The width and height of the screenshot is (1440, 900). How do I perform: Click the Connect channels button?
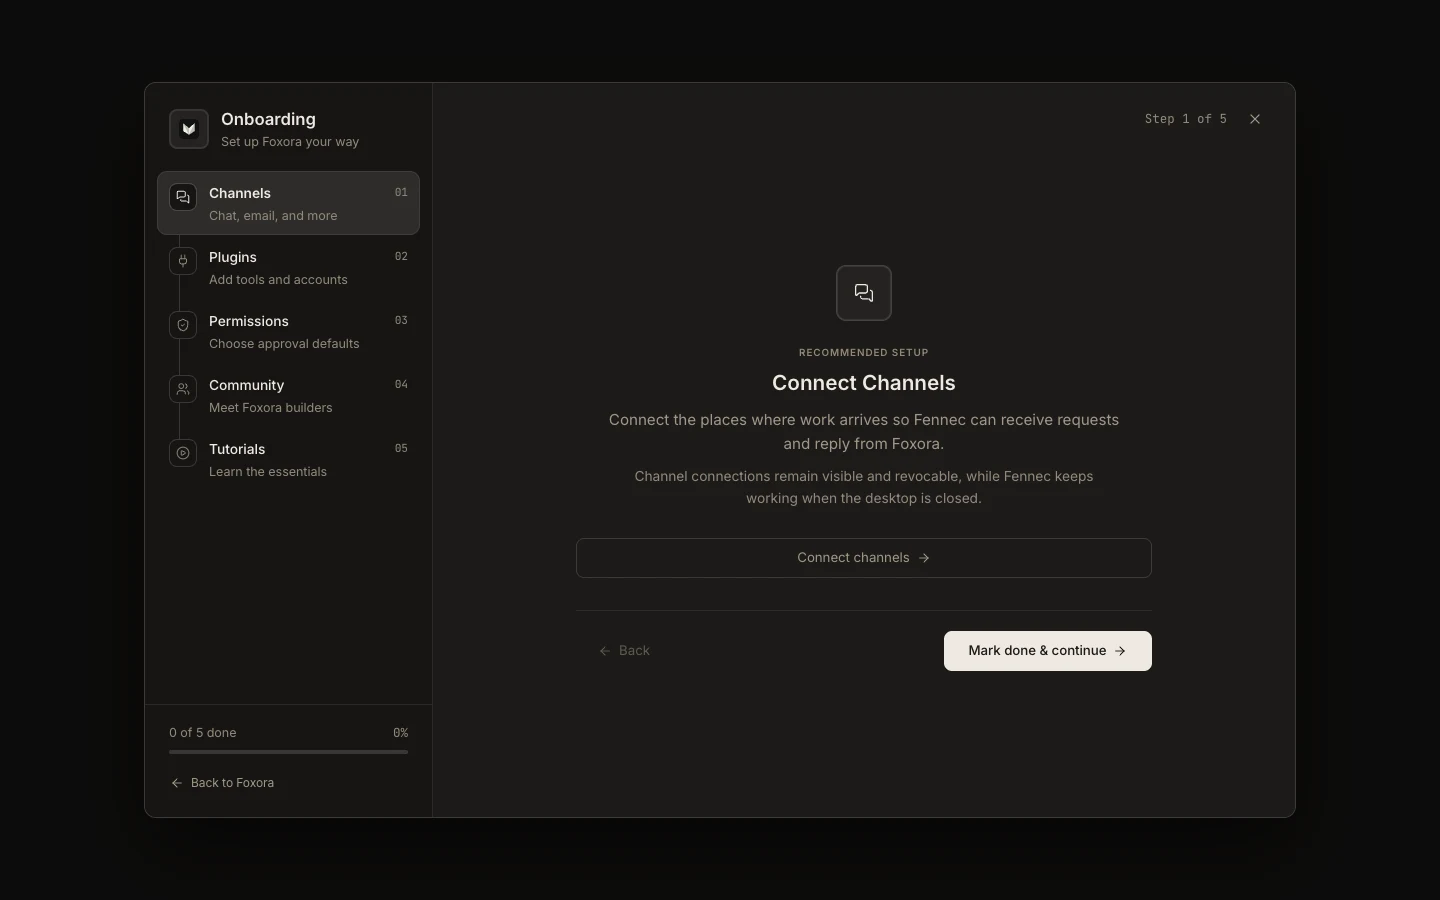[864, 558]
